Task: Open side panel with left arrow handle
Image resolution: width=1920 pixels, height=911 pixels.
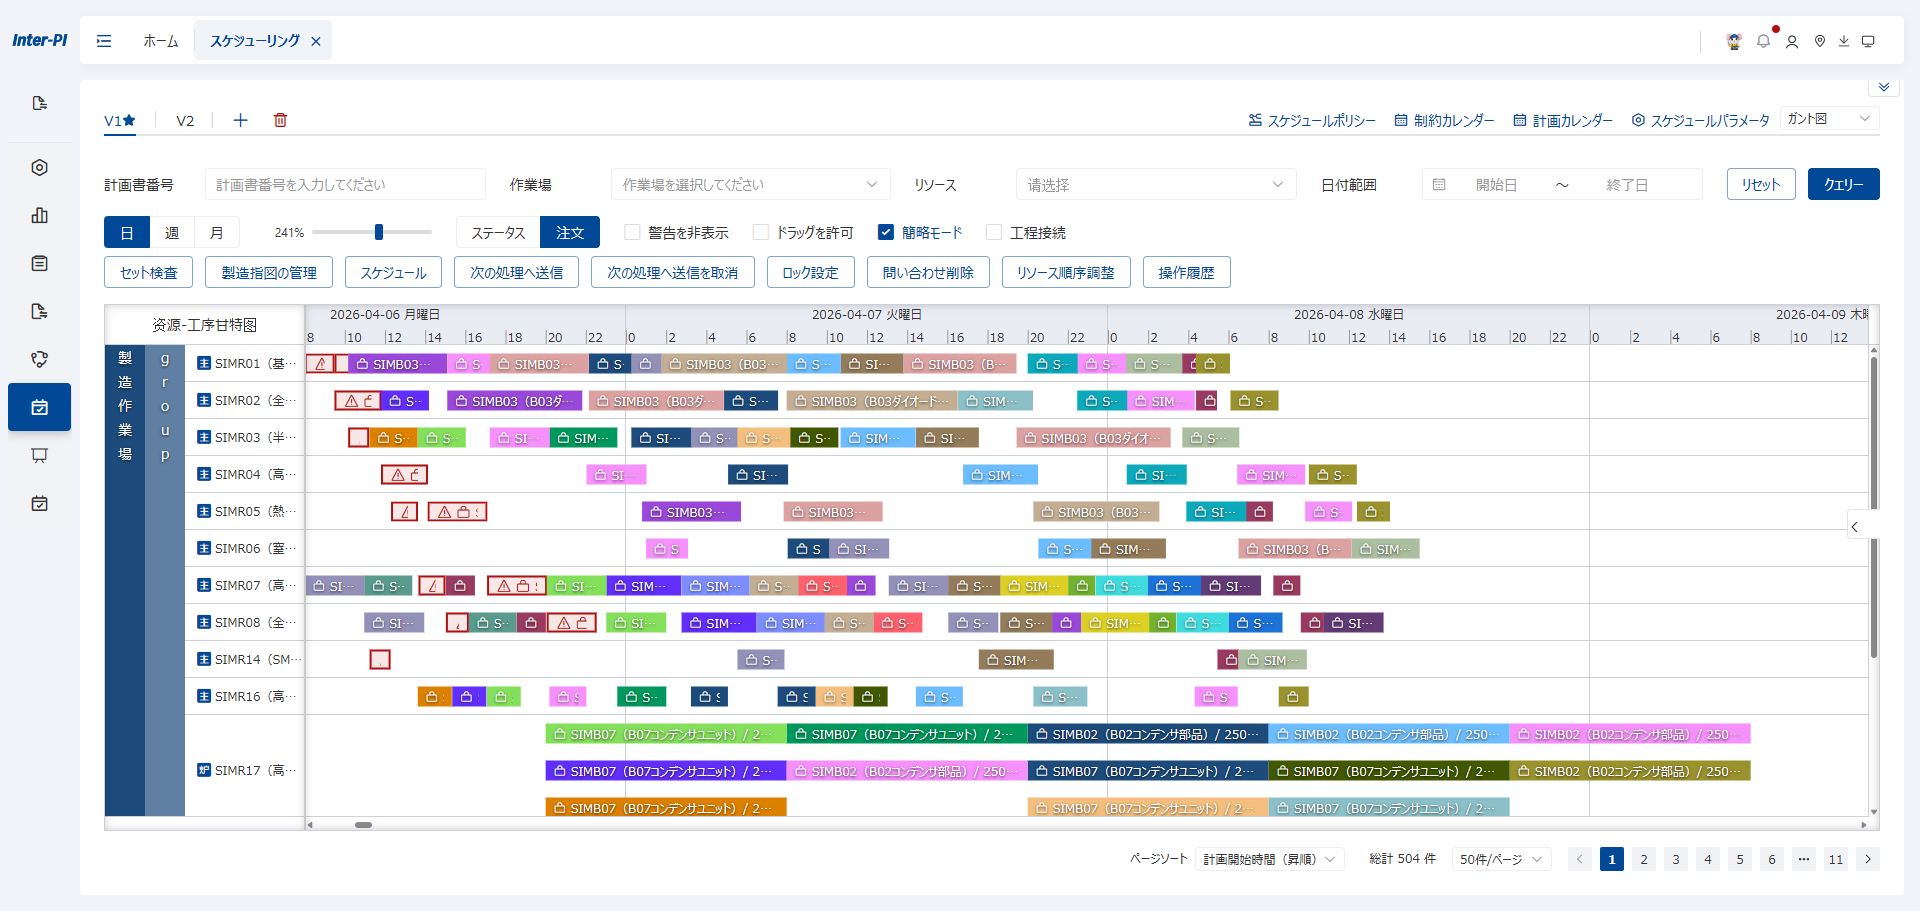Action: [x=1856, y=526]
